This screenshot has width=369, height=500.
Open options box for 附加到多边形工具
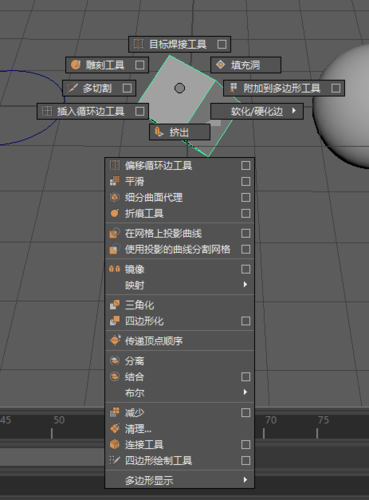tap(335, 88)
